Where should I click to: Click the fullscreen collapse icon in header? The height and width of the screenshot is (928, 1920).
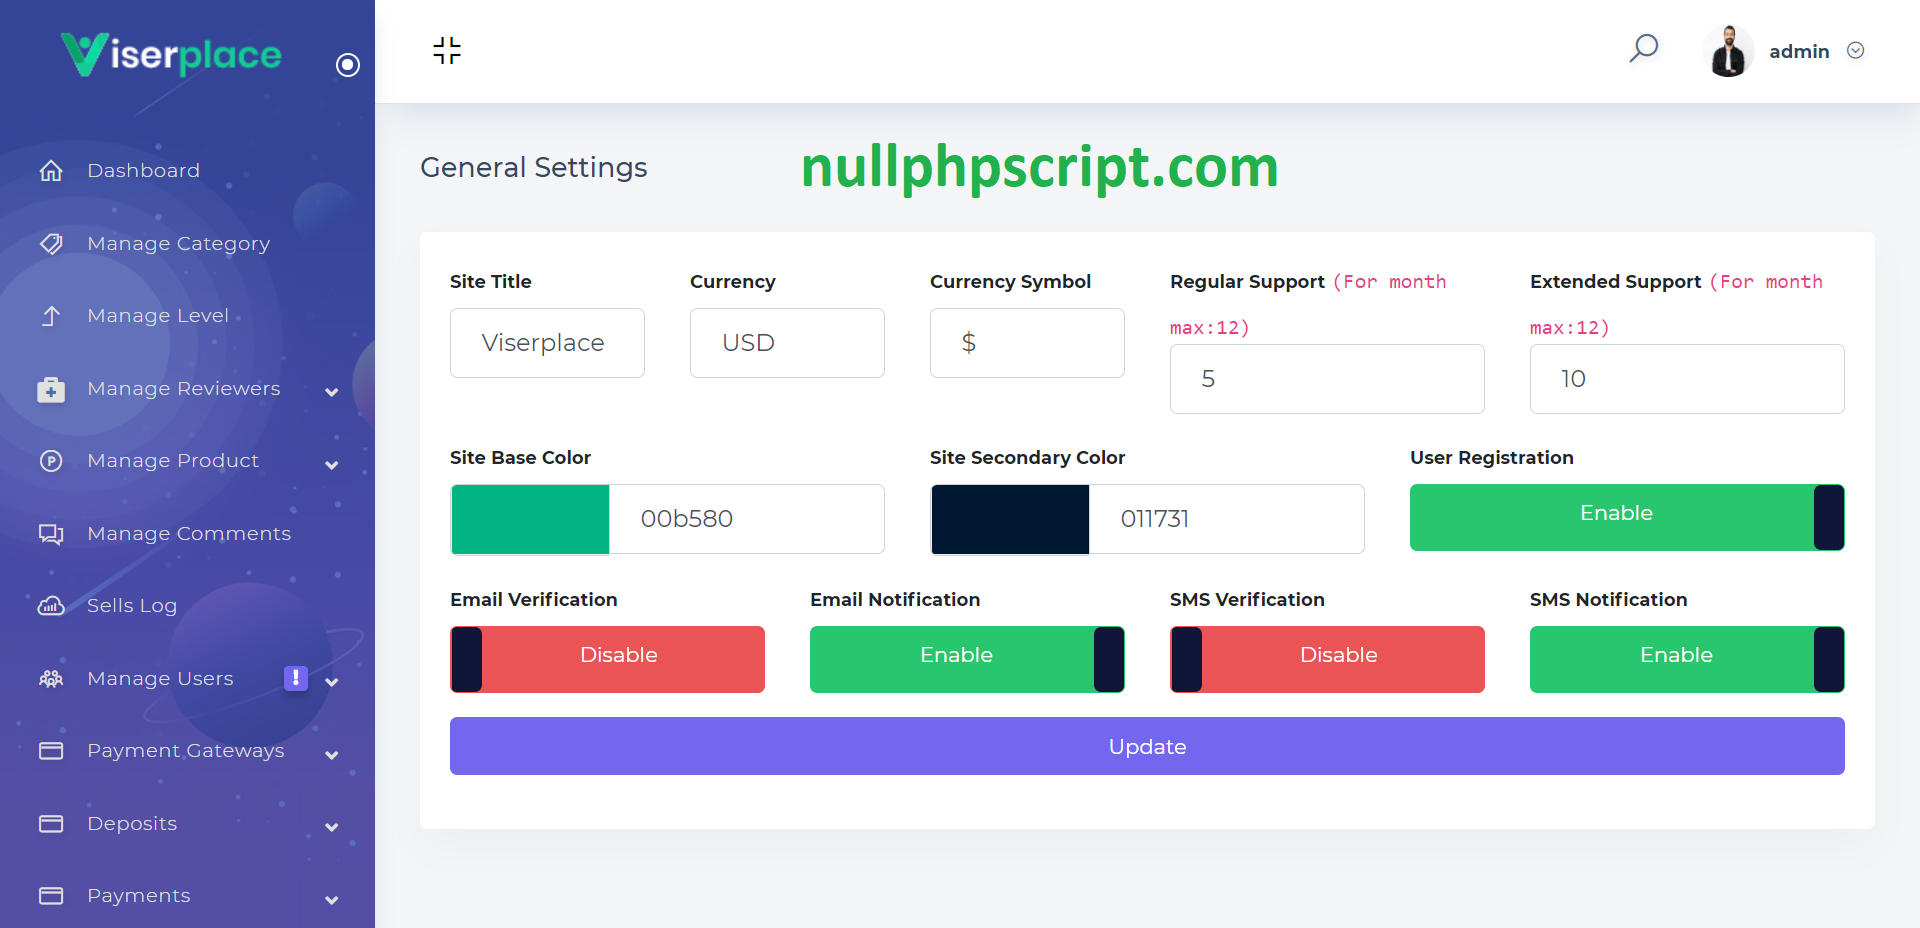pyautogui.click(x=447, y=51)
